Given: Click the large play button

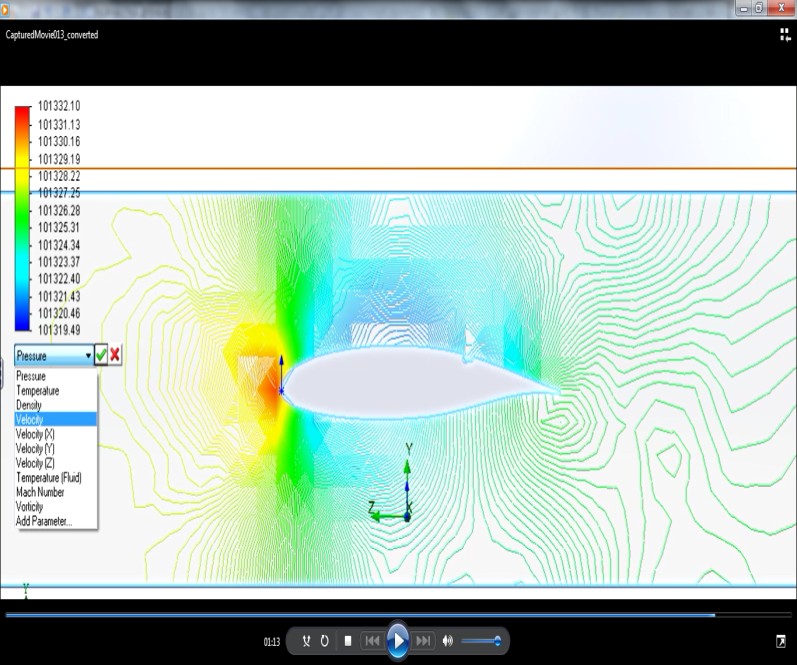Looking at the screenshot, I should pyautogui.click(x=398, y=641).
